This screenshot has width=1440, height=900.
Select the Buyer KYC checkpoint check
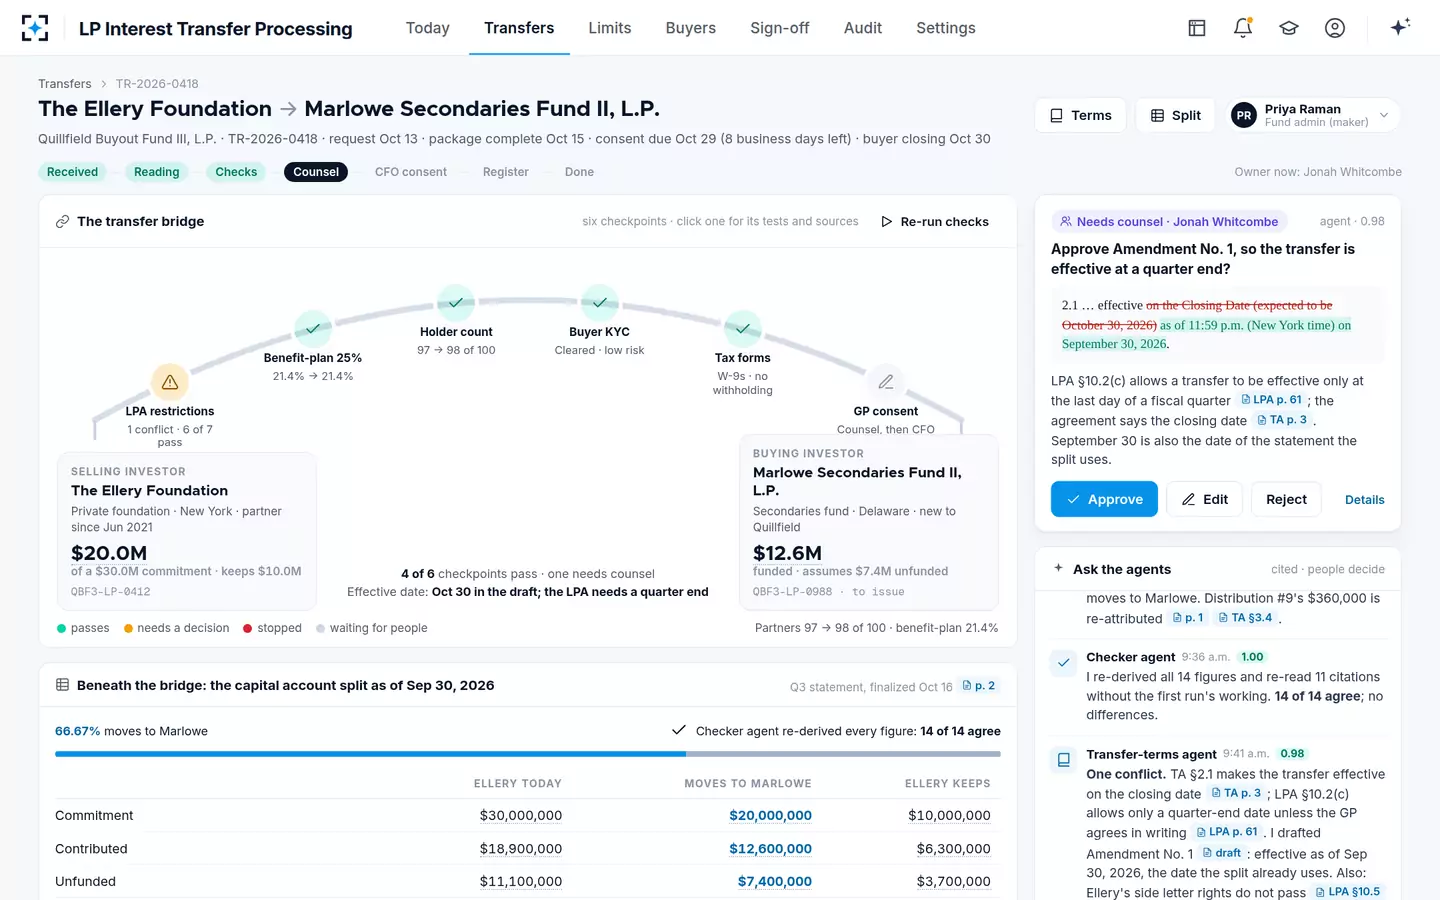click(x=600, y=302)
